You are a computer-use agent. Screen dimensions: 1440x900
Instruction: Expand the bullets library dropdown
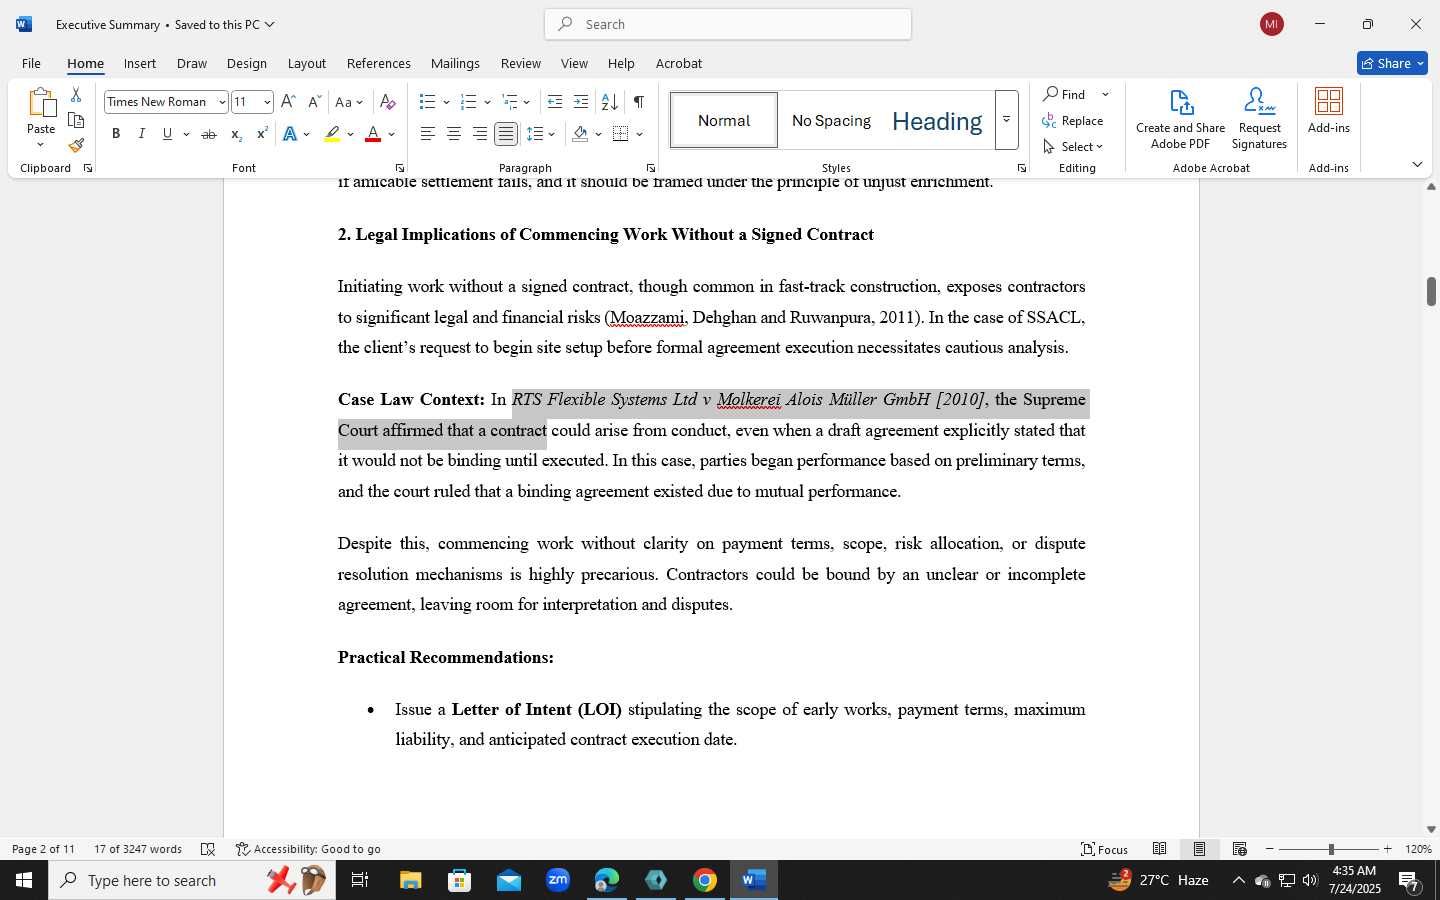tap(446, 102)
